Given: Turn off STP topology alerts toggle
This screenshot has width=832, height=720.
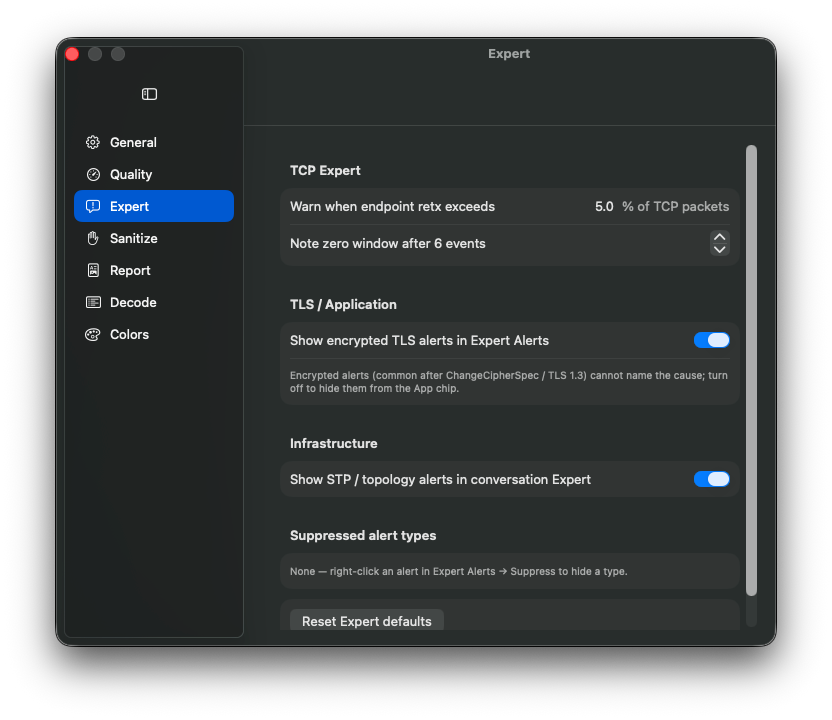Looking at the screenshot, I should coord(712,479).
